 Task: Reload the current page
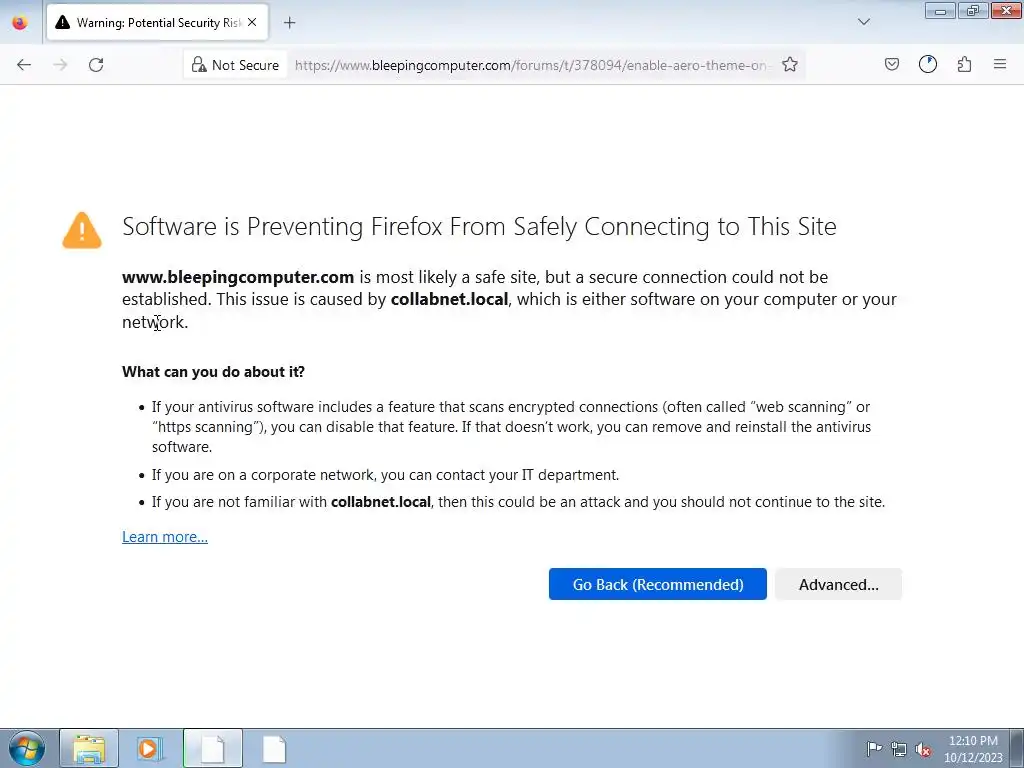[x=96, y=65]
